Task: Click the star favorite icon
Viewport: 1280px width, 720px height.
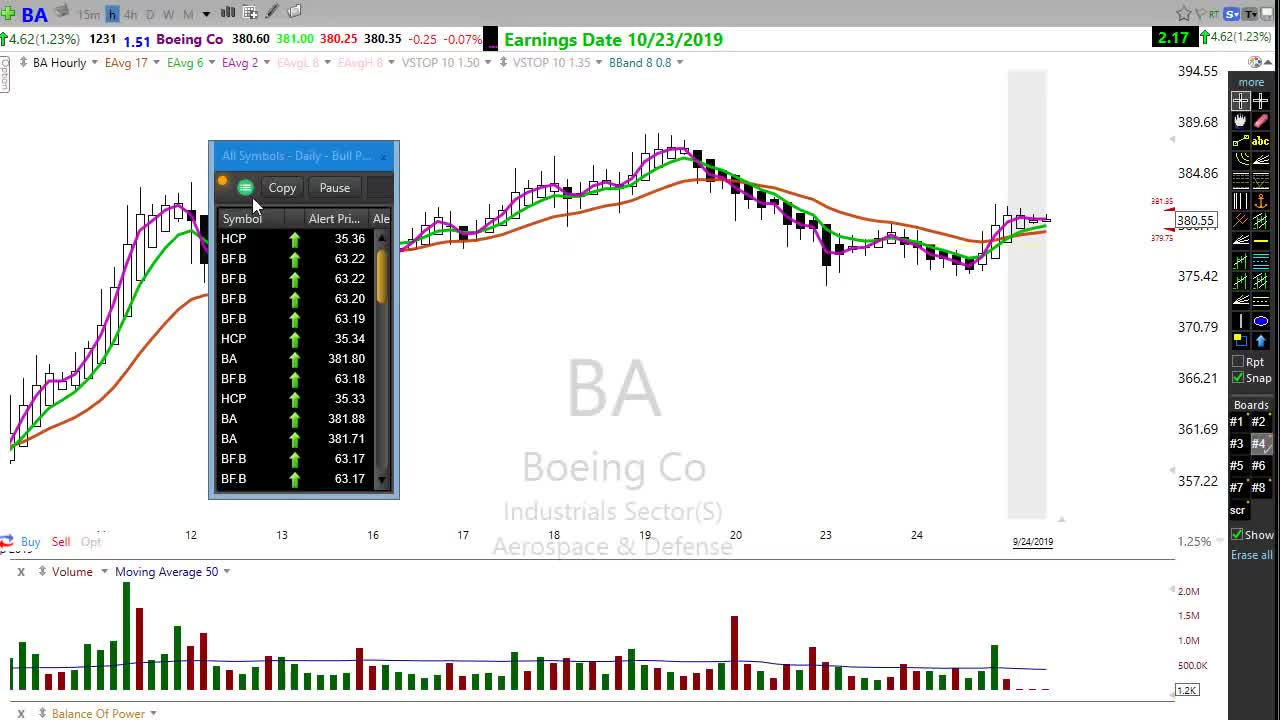Action: (1184, 13)
